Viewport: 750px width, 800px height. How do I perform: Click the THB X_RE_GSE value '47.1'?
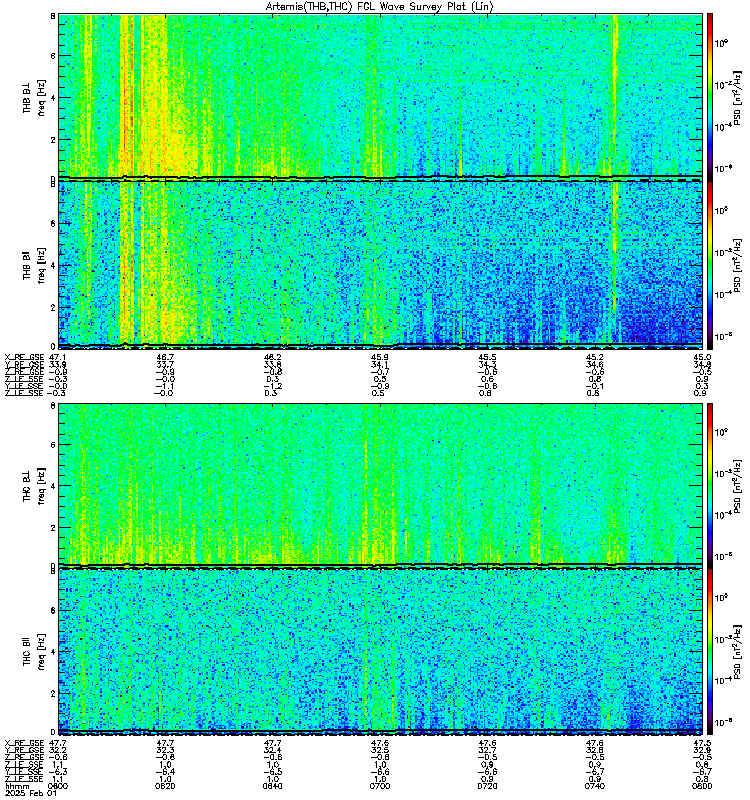pyautogui.click(x=57, y=357)
